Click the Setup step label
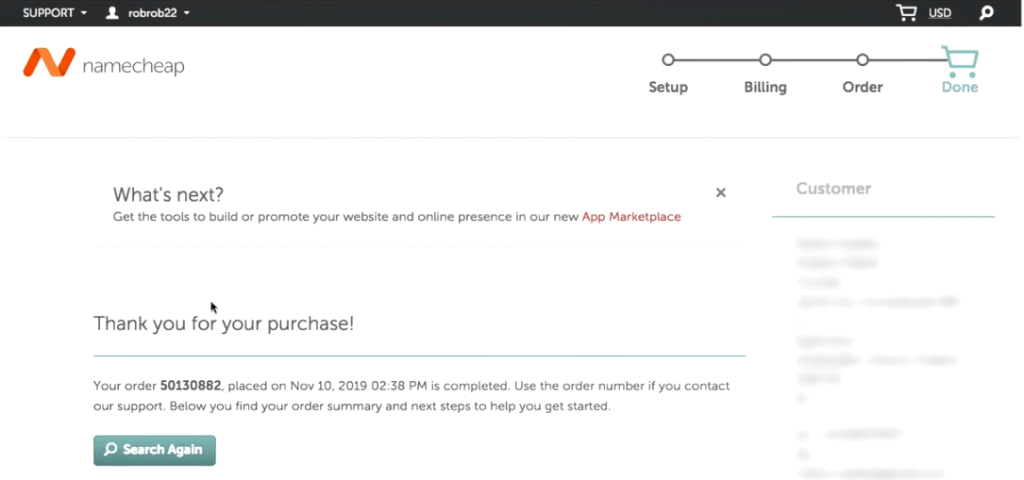This screenshot has height=480, width=1024. (668, 88)
